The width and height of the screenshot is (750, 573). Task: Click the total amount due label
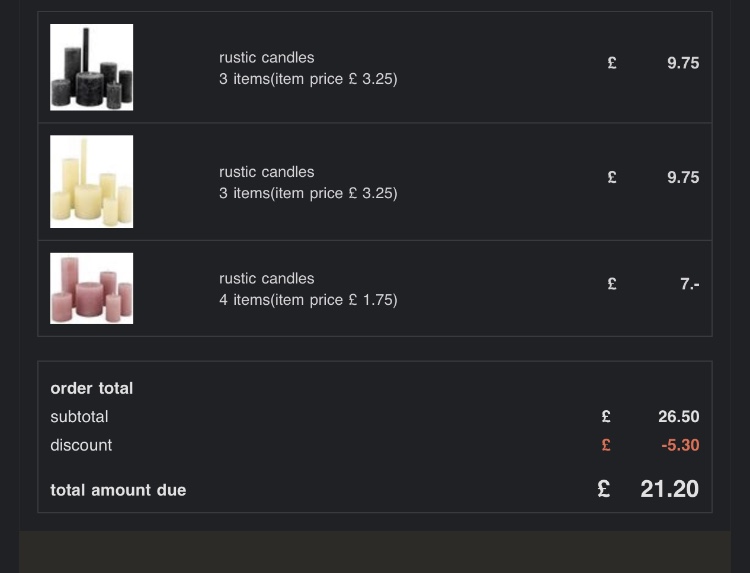pyautogui.click(x=118, y=490)
